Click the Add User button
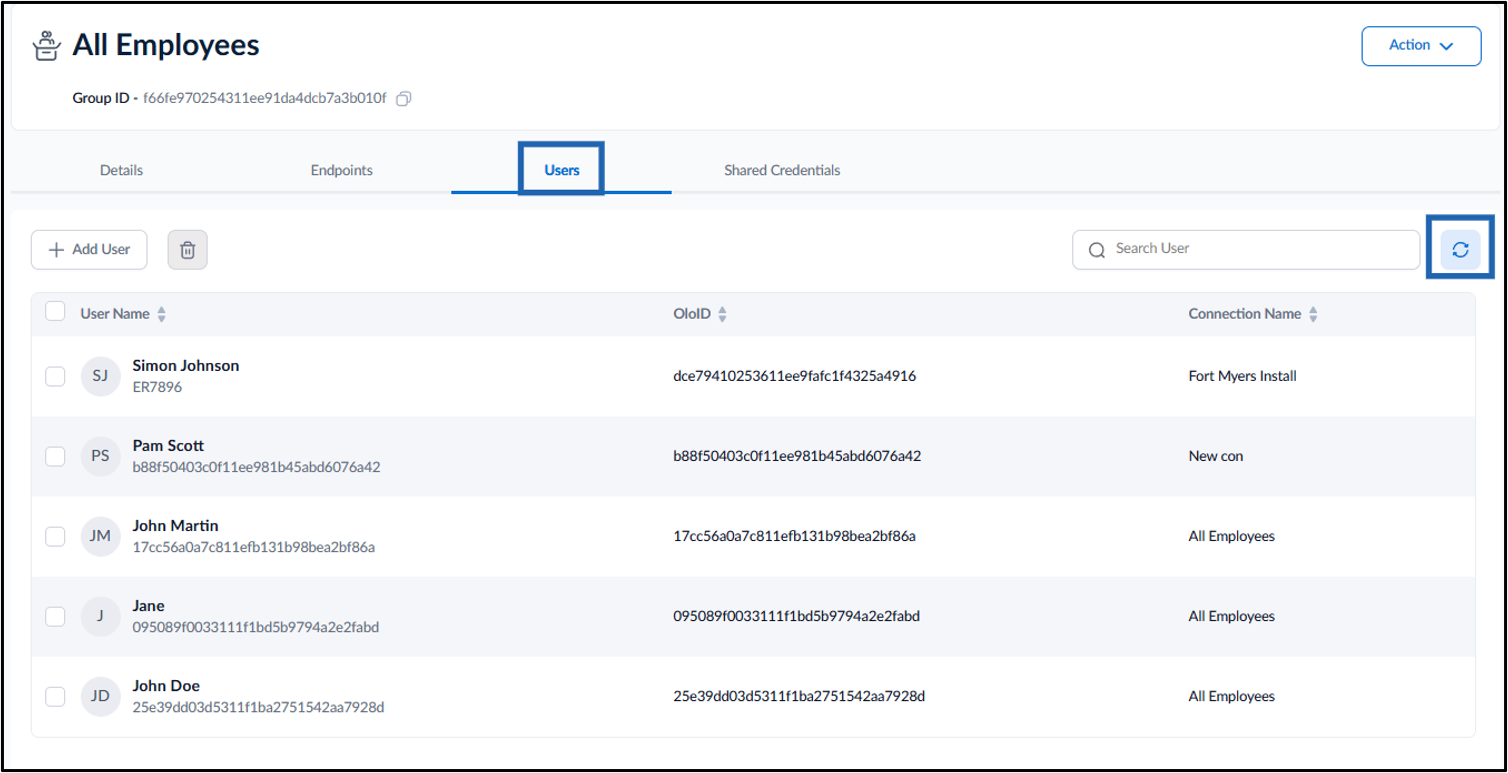 coord(89,250)
